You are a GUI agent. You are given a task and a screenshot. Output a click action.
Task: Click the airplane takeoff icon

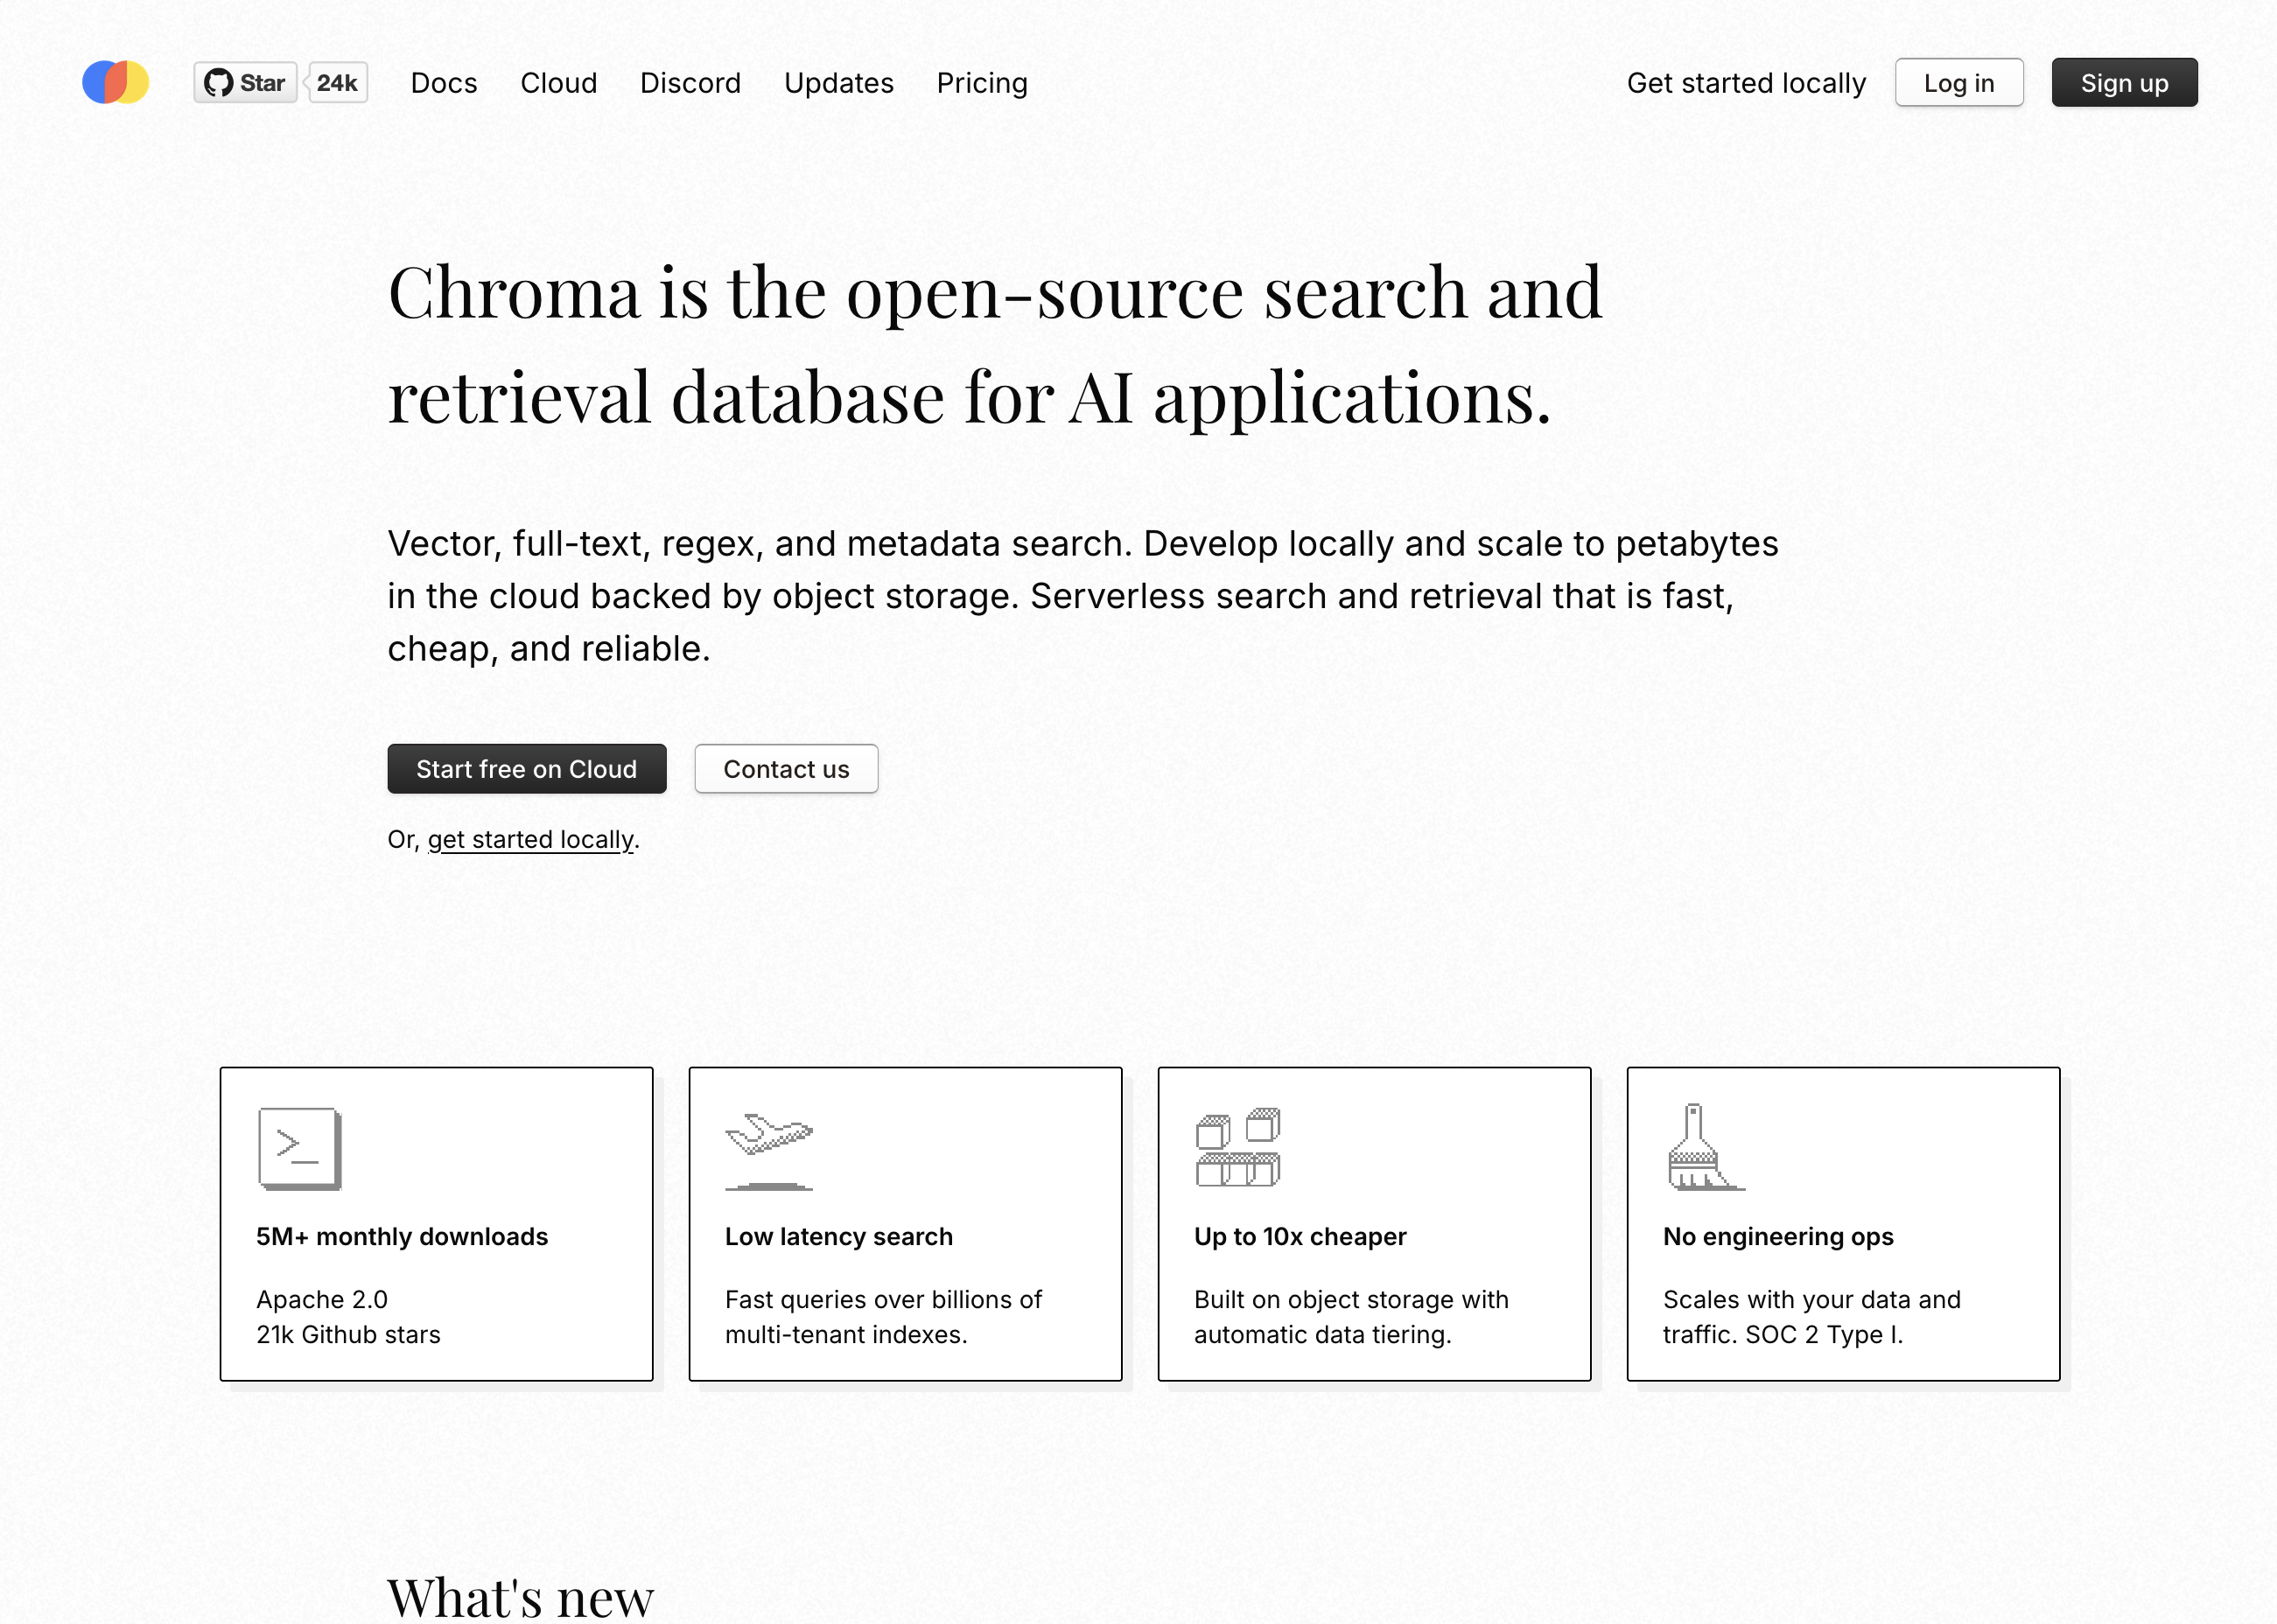pos(768,1148)
